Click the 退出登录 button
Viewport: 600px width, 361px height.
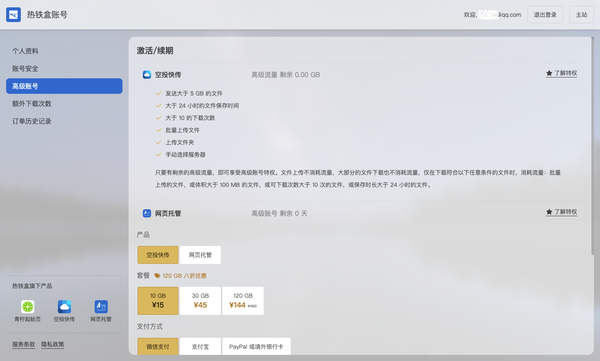[545, 15]
